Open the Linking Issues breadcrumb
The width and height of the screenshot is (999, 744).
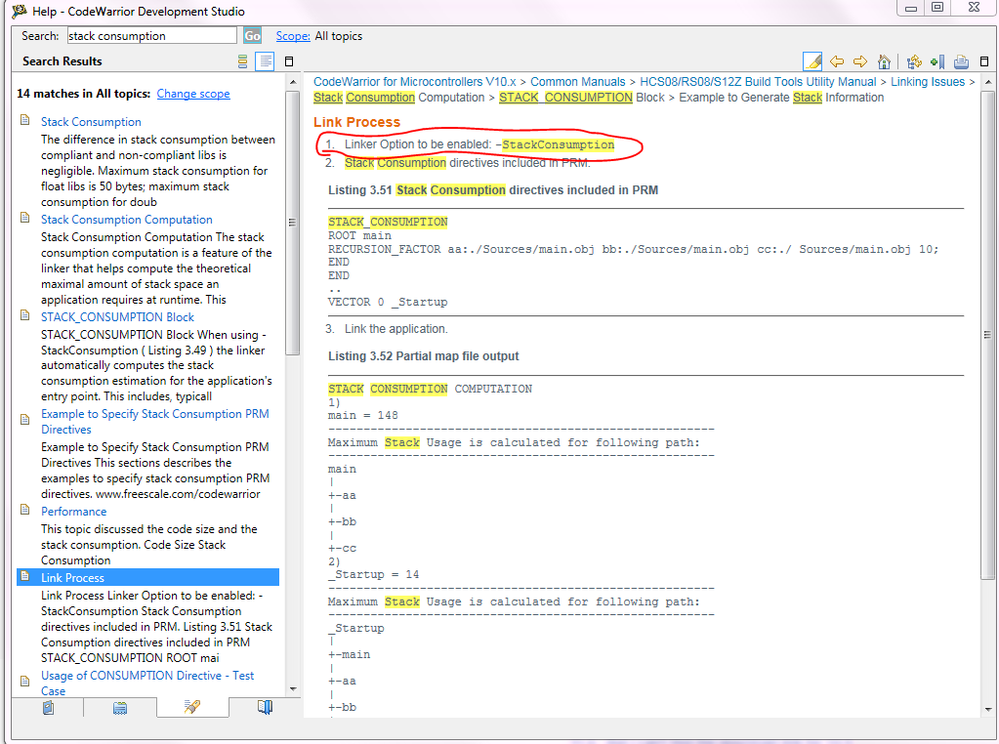click(x=928, y=82)
